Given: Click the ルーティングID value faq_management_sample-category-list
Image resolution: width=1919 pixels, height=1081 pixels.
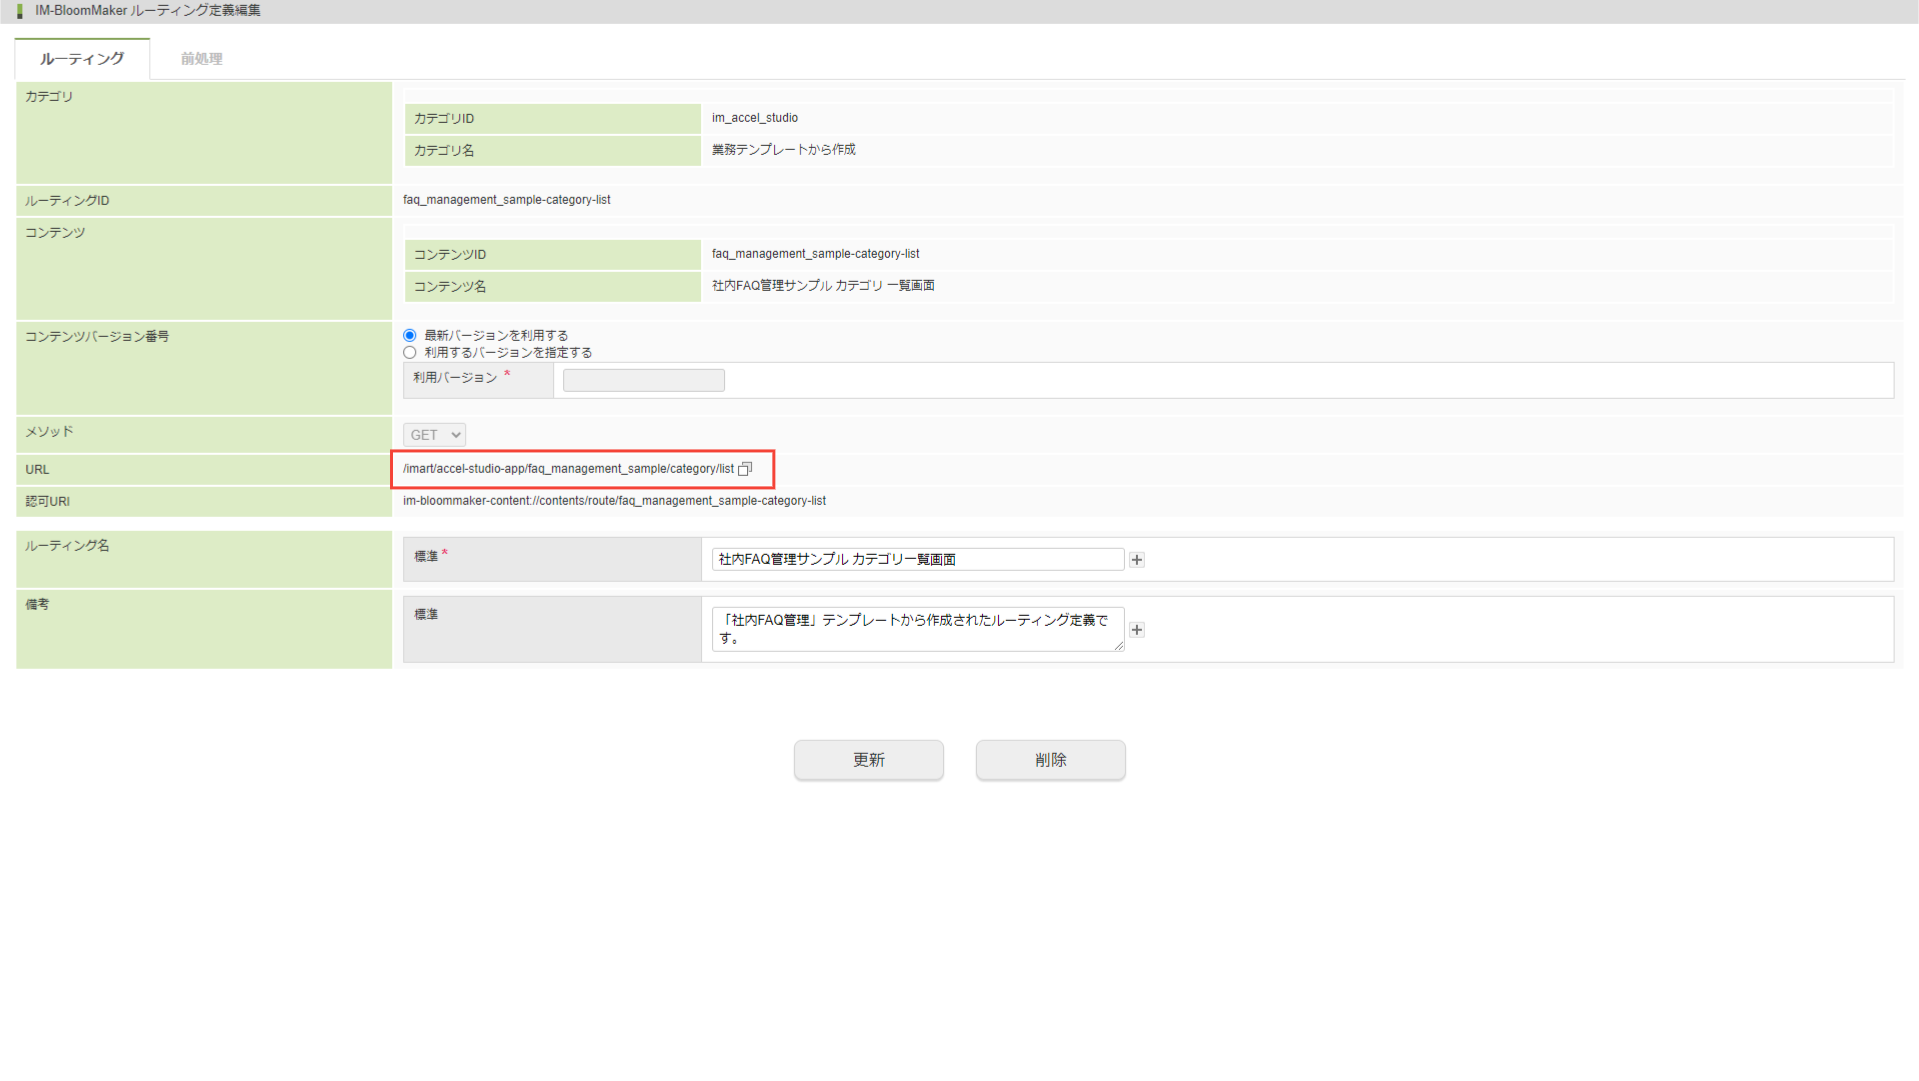Looking at the screenshot, I should (507, 200).
